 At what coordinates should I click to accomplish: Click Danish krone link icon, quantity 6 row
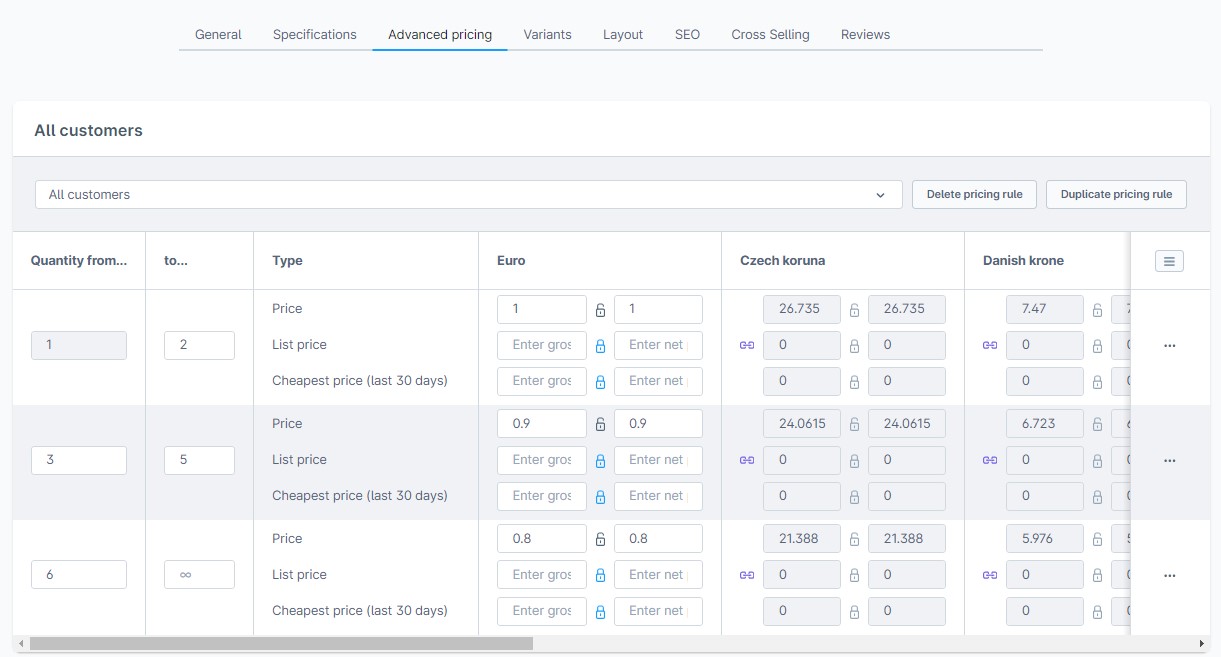(x=990, y=575)
